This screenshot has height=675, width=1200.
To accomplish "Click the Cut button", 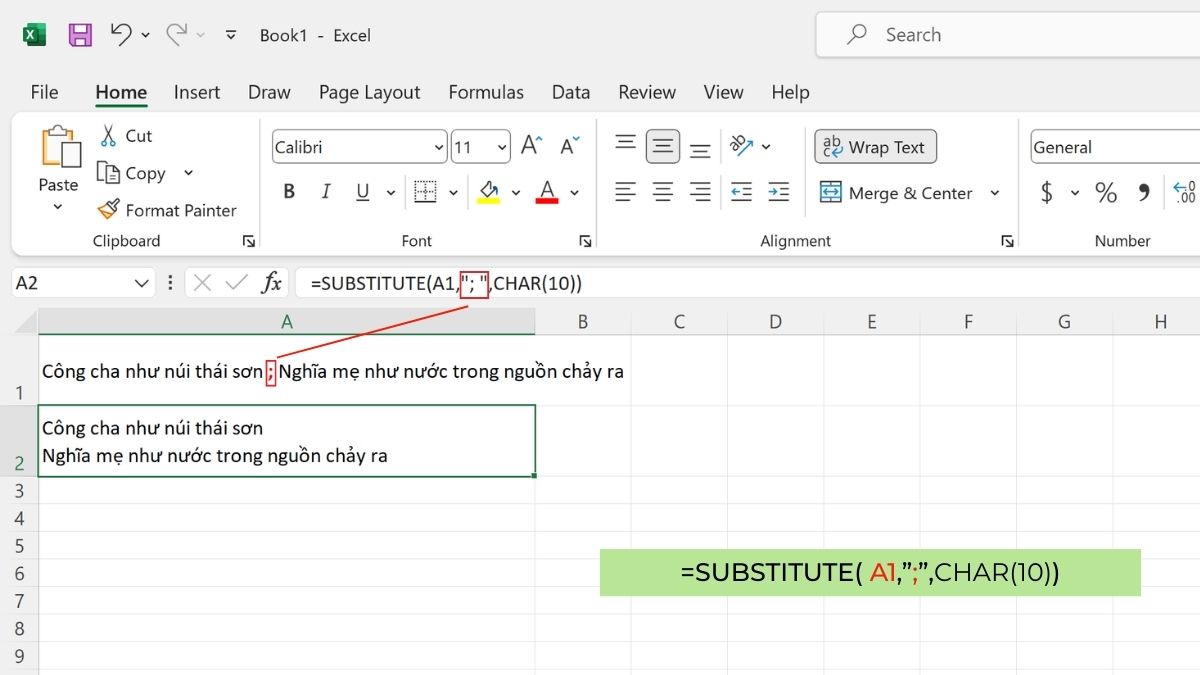I will pyautogui.click(x=126, y=136).
